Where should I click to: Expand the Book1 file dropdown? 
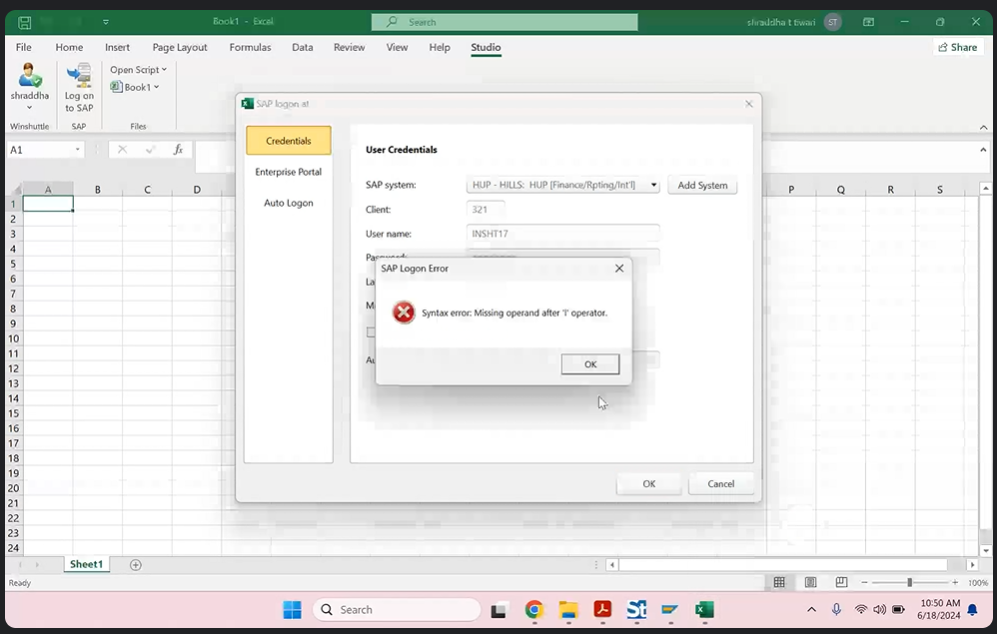(x=135, y=88)
